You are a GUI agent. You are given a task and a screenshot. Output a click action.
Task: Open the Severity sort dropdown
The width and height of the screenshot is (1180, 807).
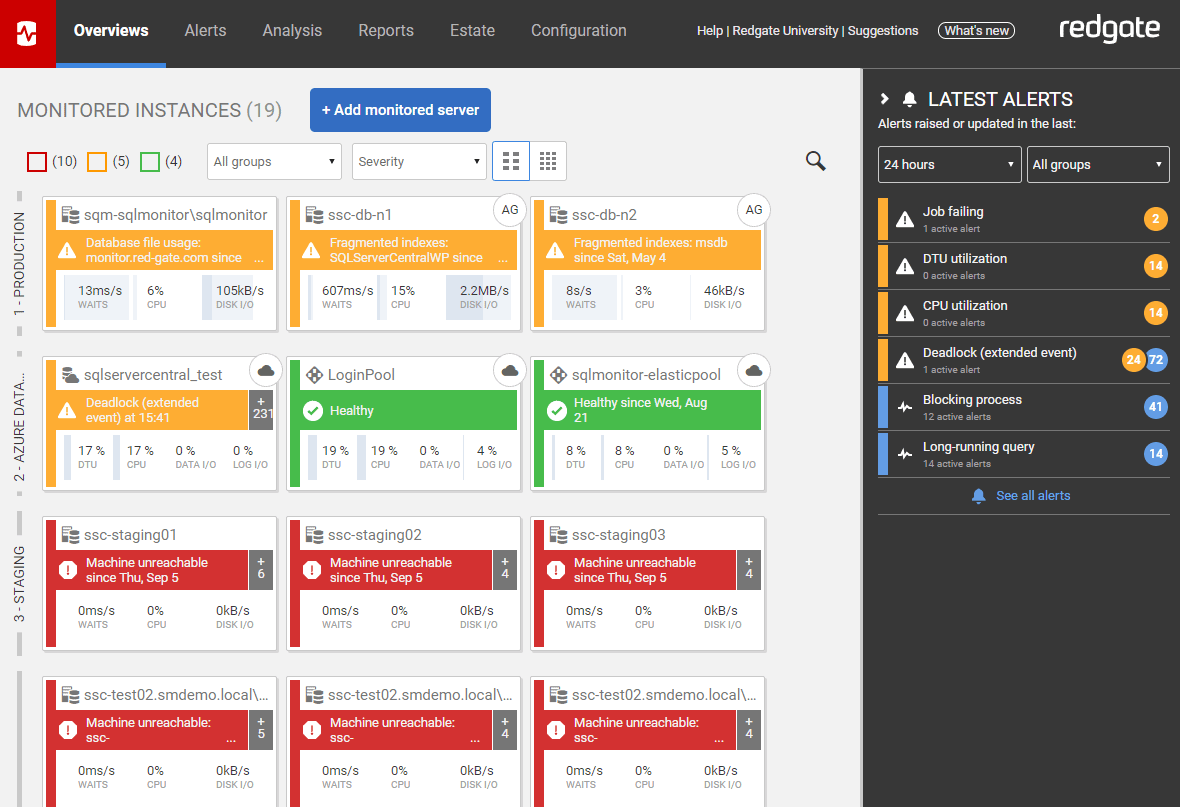(418, 161)
